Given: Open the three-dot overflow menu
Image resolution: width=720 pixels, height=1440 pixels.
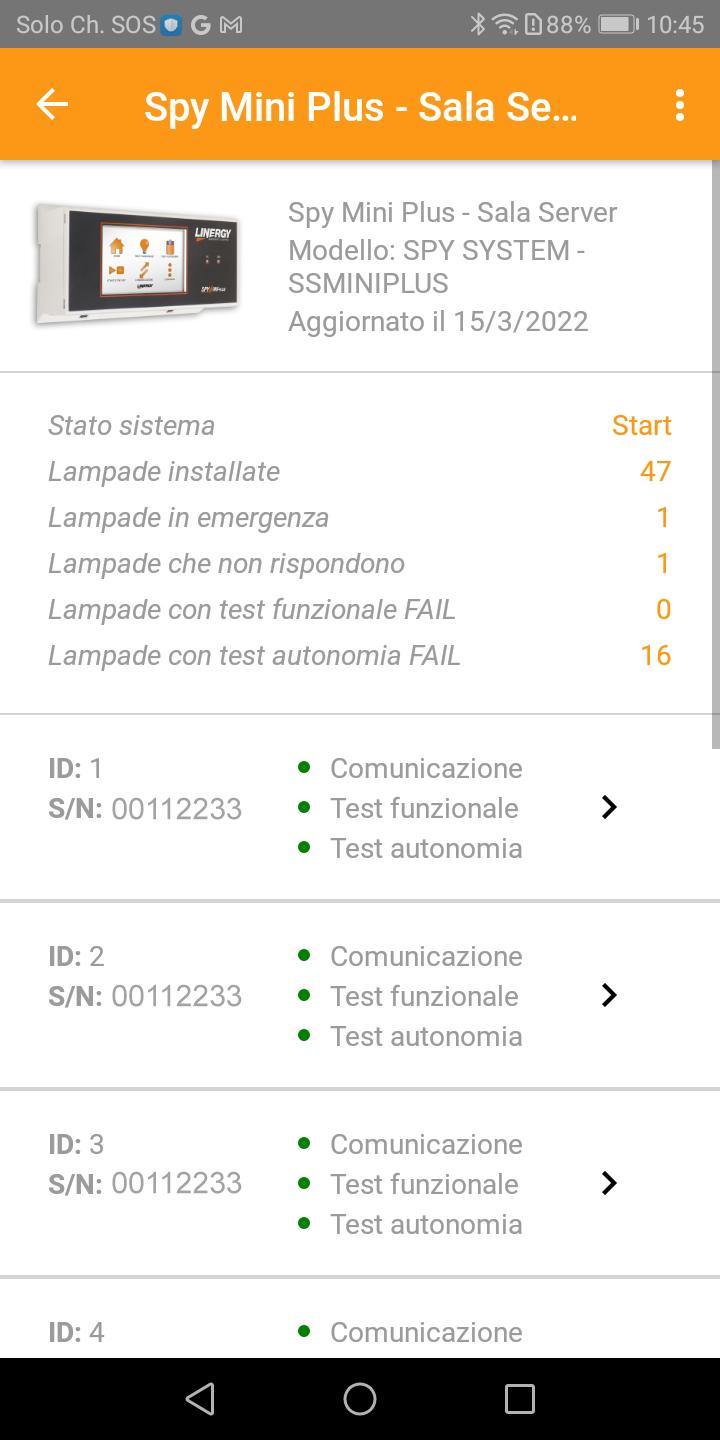Looking at the screenshot, I should [680, 105].
